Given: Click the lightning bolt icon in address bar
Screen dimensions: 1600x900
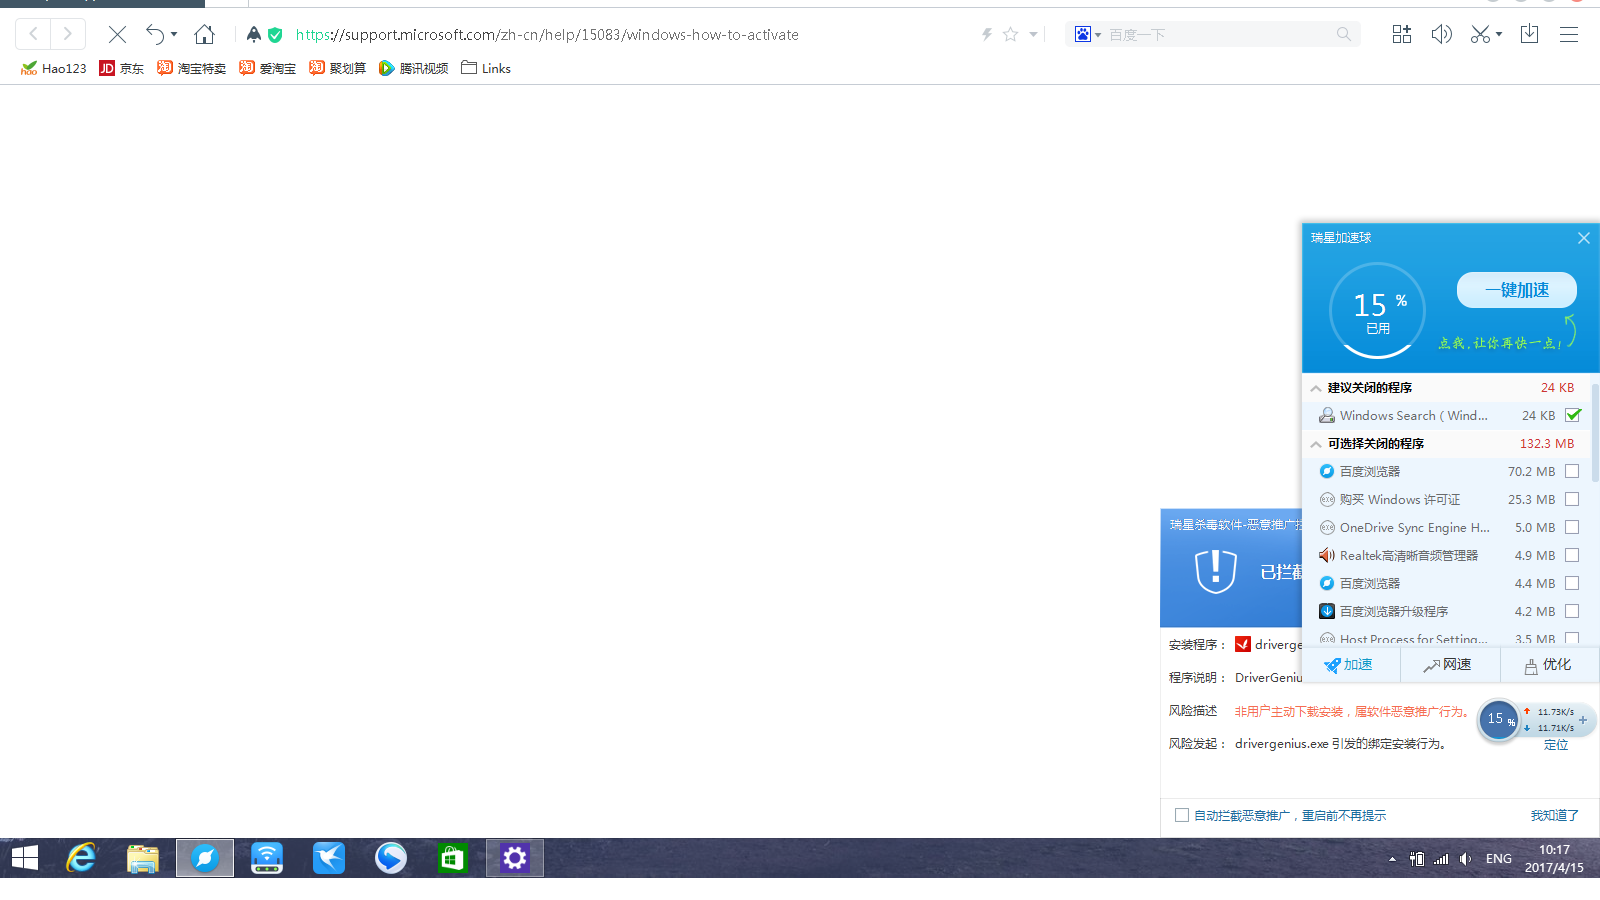Looking at the screenshot, I should 987,34.
